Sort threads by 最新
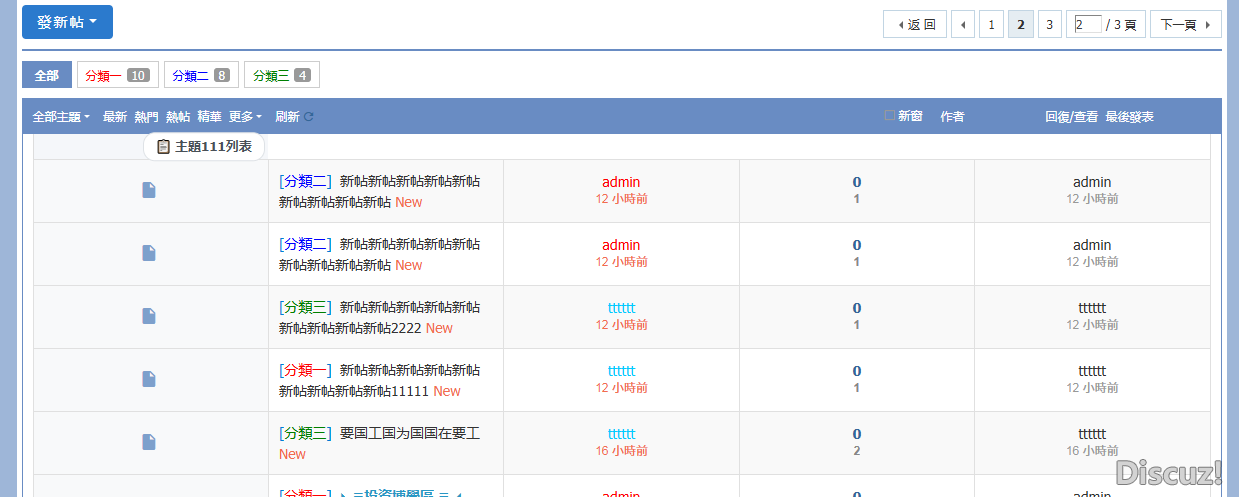This screenshot has height=497, width=1239. [115, 117]
